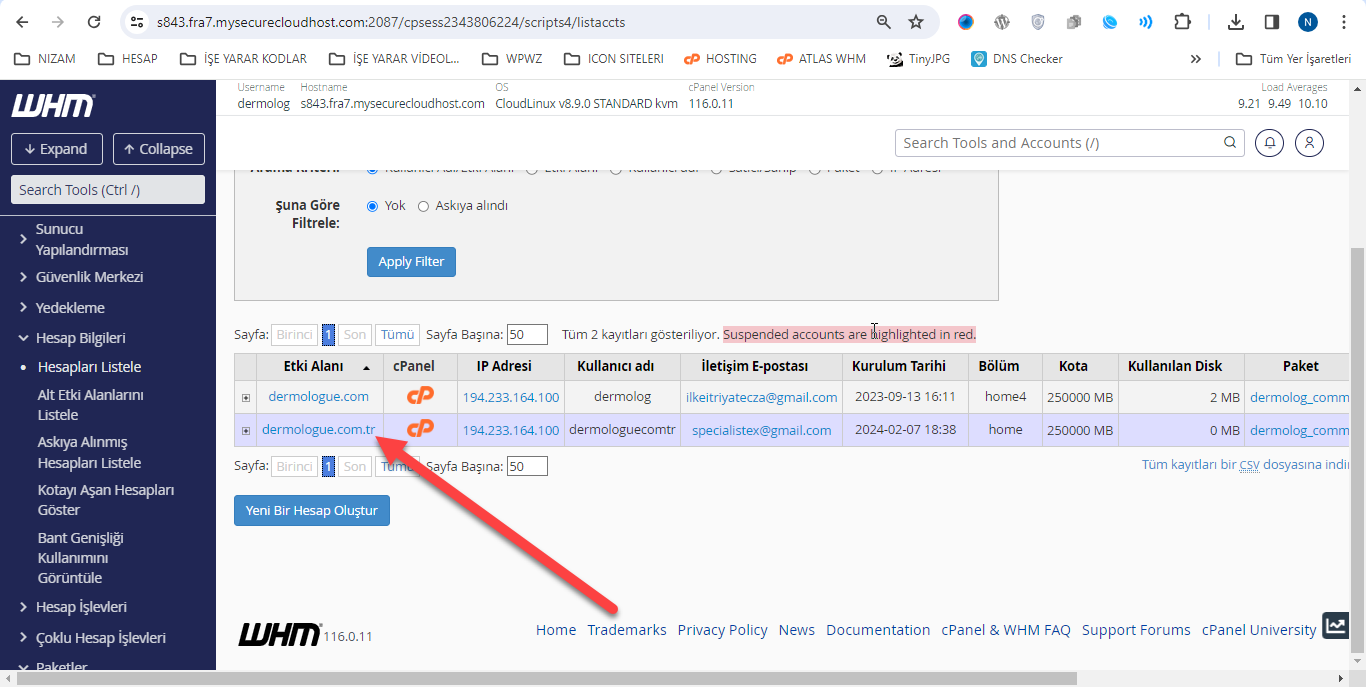Open browser zoom magnifier icon
Image resolution: width=1366 pixels, height=687 pixels.
[x=884, y=22]
